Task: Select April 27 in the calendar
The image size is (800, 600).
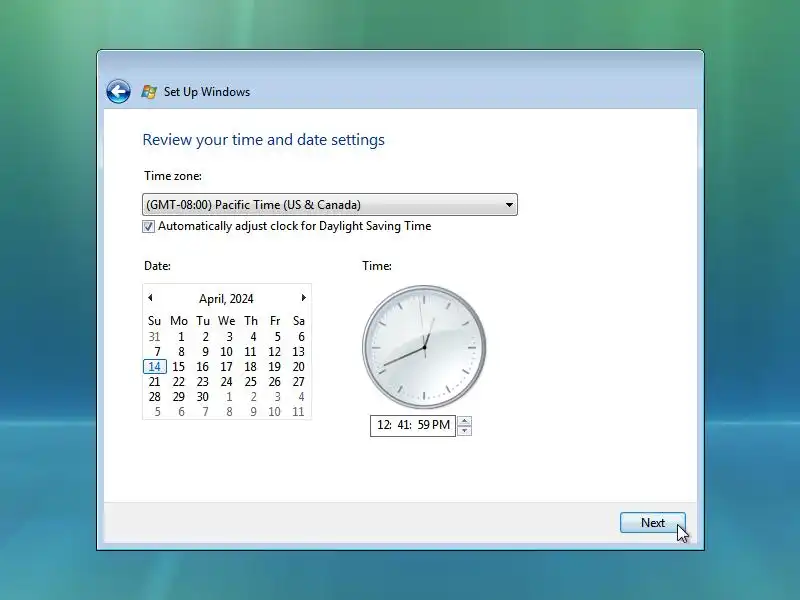Action: point(298,382)
